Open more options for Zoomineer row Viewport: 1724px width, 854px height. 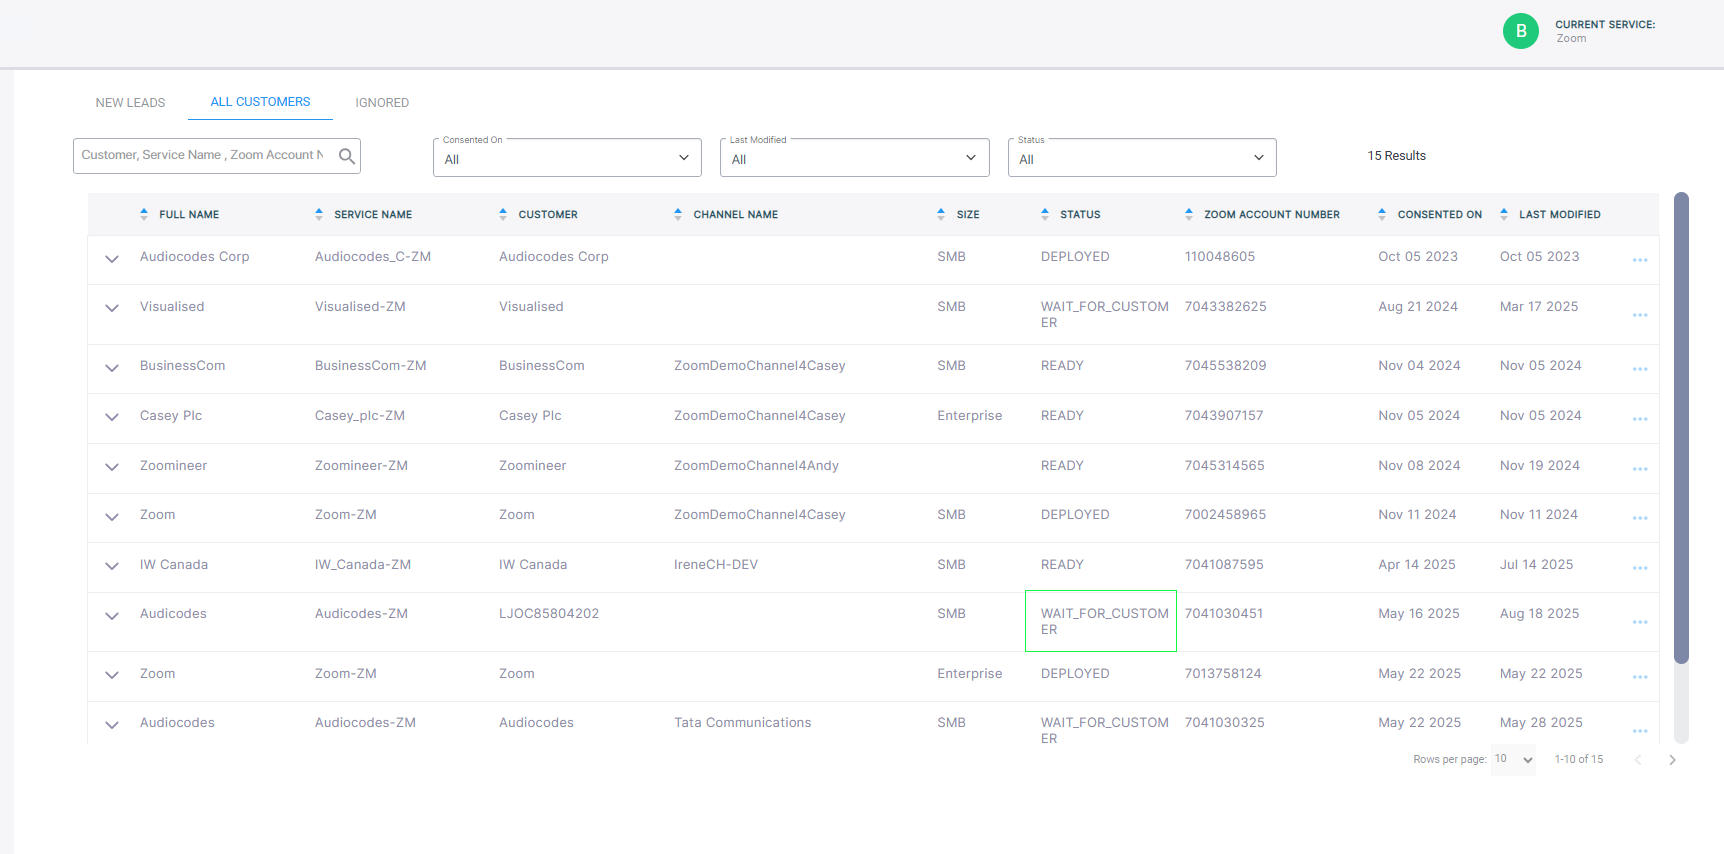(x=1640, y=469)
